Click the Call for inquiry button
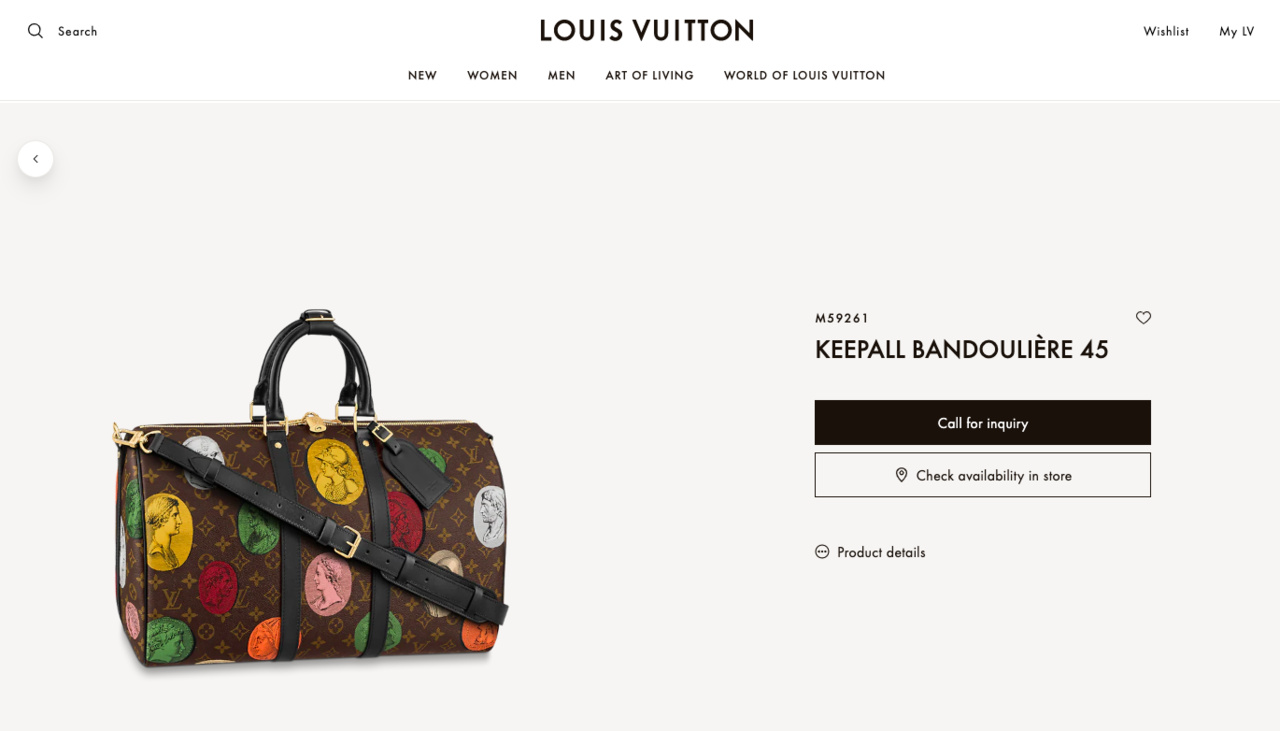This screenshot has width=1280, height=731. coord(983,422)
